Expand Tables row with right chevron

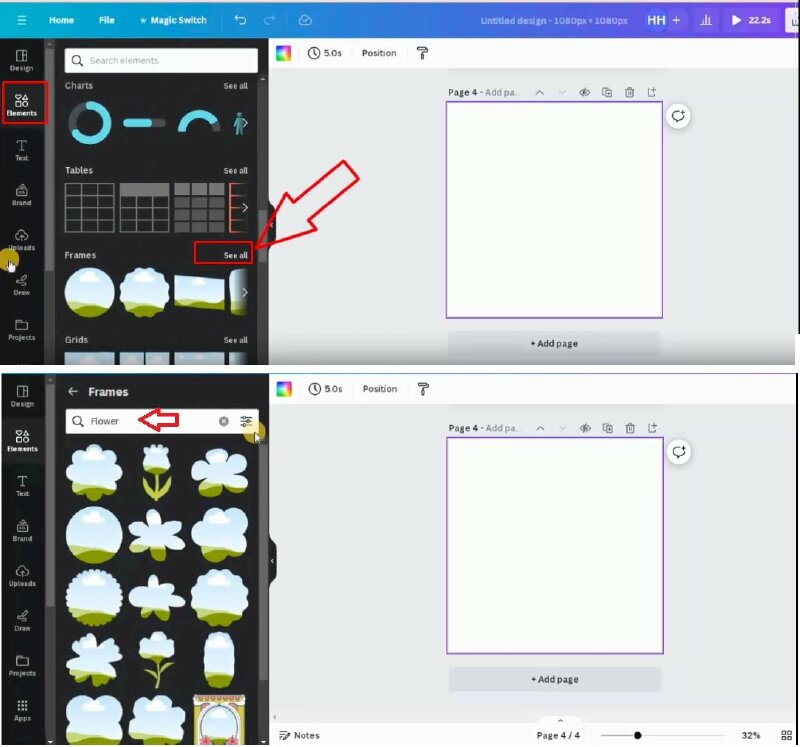click(x=244, y=207)
